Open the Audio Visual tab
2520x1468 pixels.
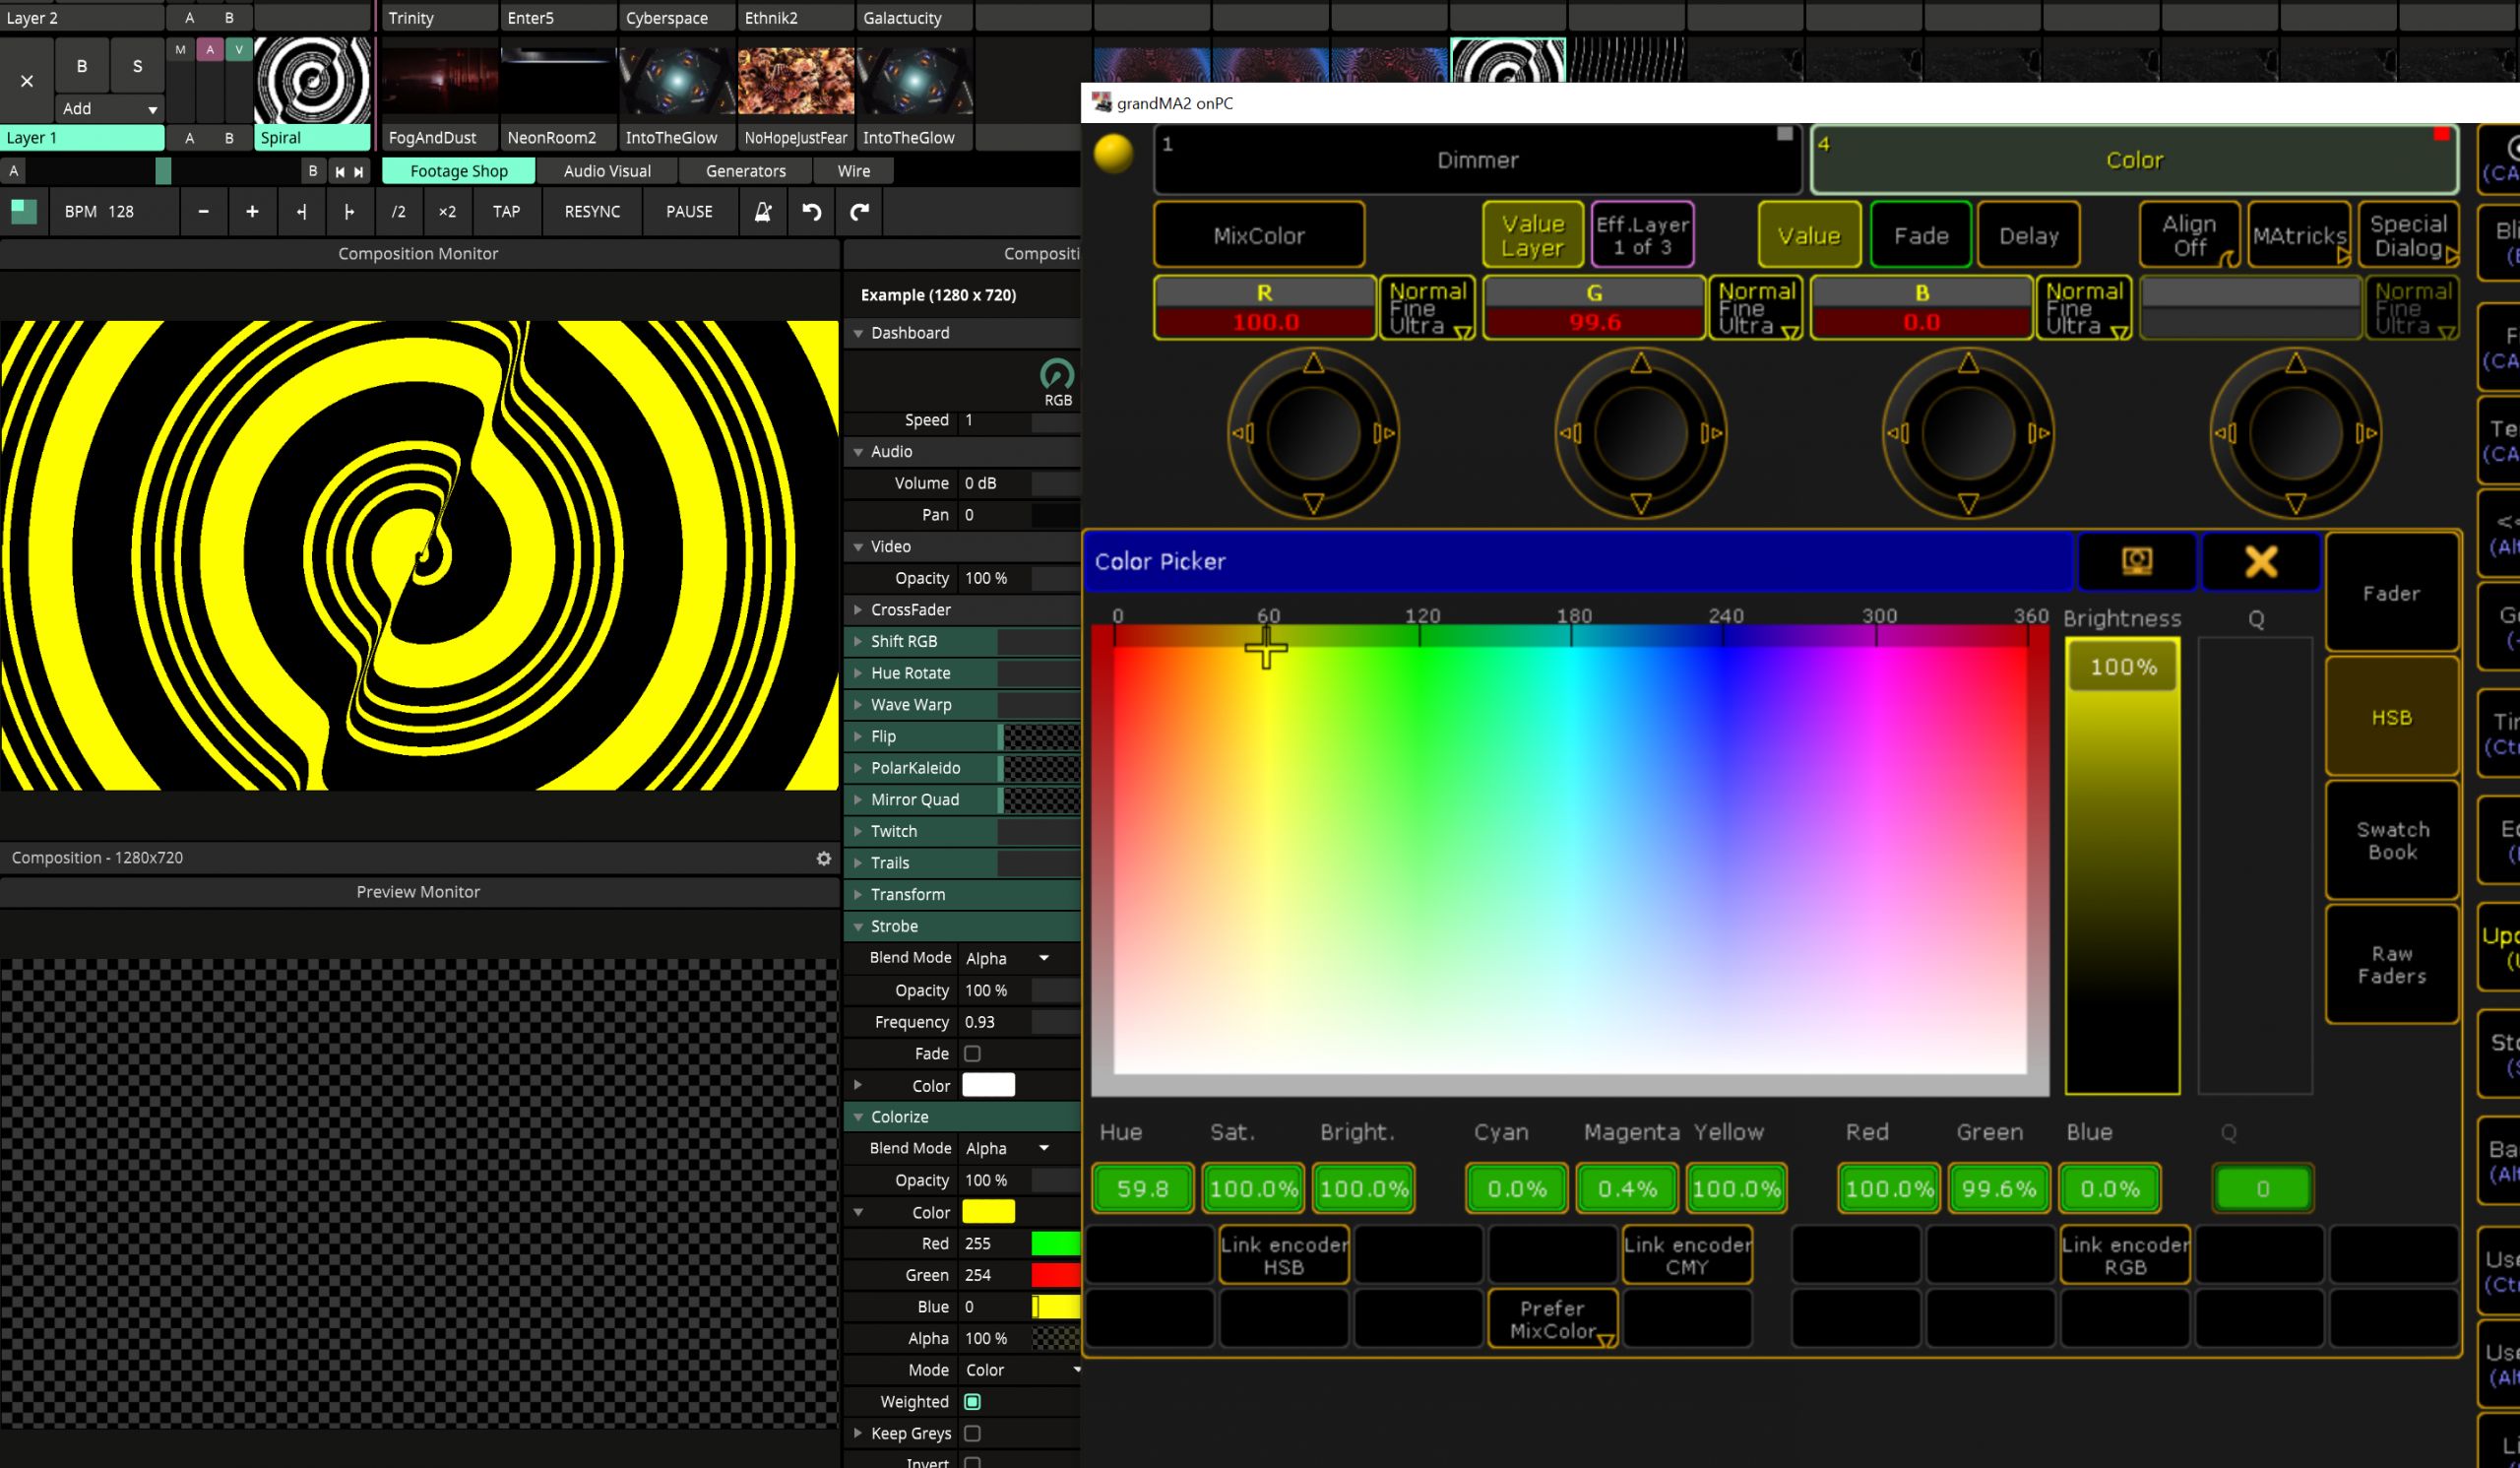(607, 171)
